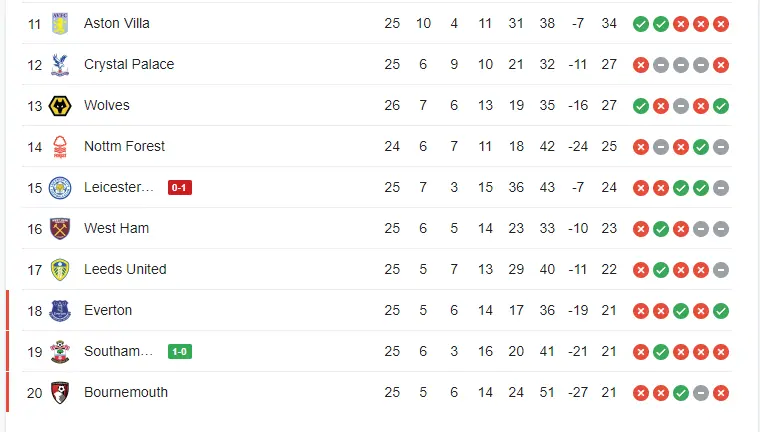
Task: Click the West Ham club crest
Action: 61,228
